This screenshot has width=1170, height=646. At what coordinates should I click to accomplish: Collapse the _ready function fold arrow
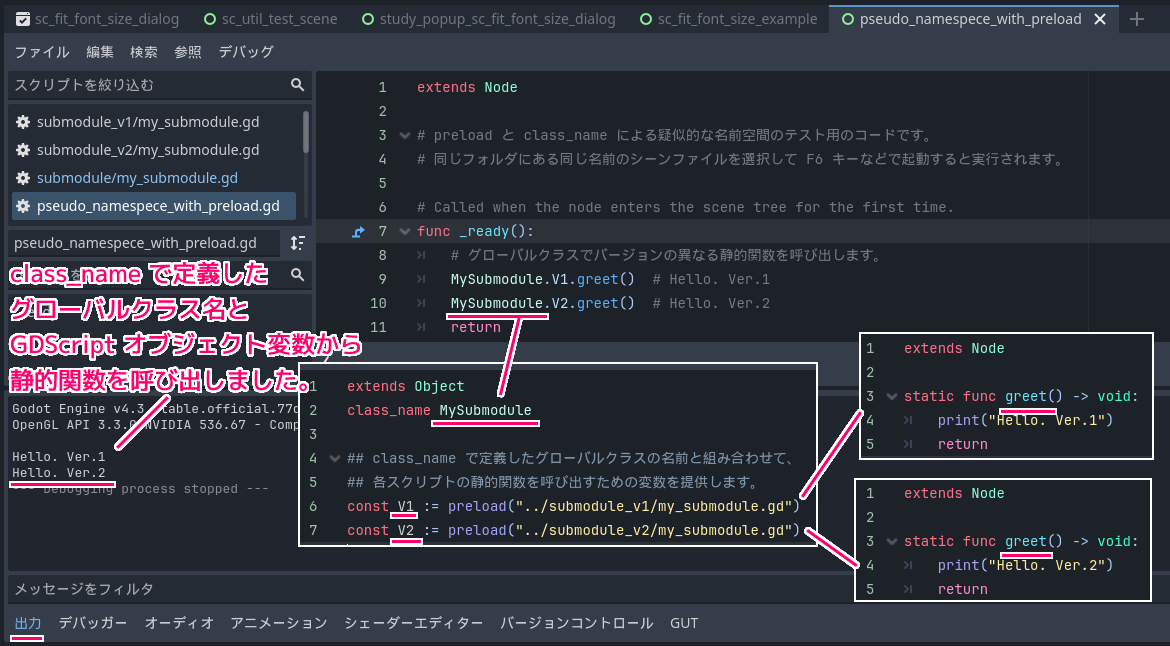[404, 232]
